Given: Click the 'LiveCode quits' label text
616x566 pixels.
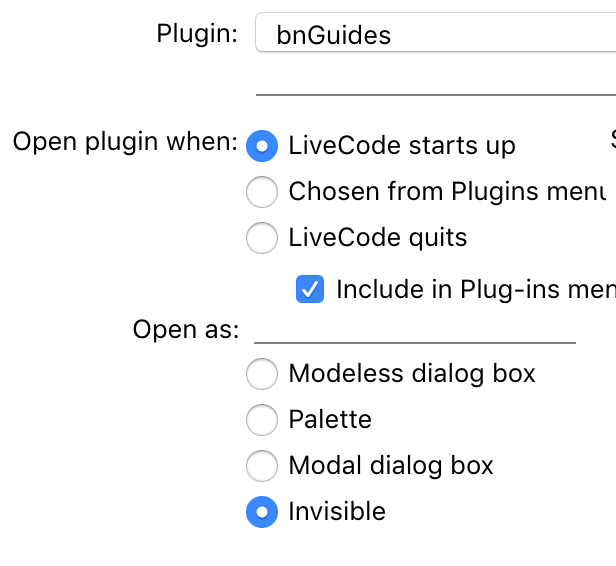Looking at the screenshot, I should point(377,238).
